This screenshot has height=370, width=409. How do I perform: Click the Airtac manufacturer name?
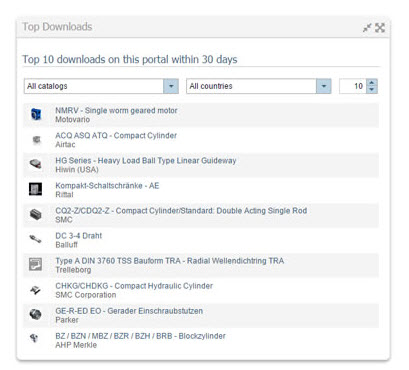click(x=65, y=145)
